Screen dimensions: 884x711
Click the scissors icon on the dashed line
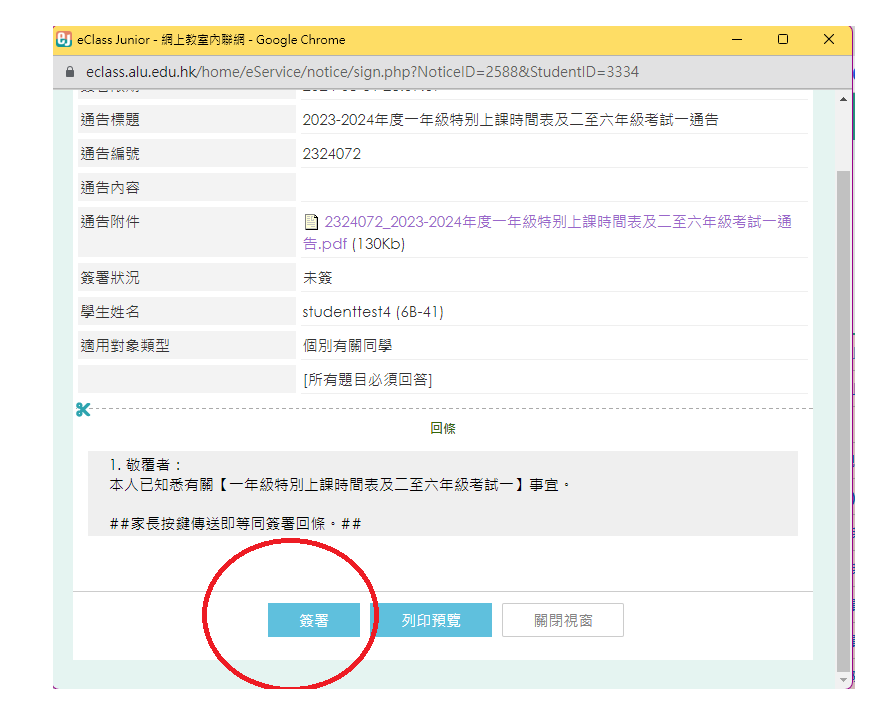coord(82,409)
